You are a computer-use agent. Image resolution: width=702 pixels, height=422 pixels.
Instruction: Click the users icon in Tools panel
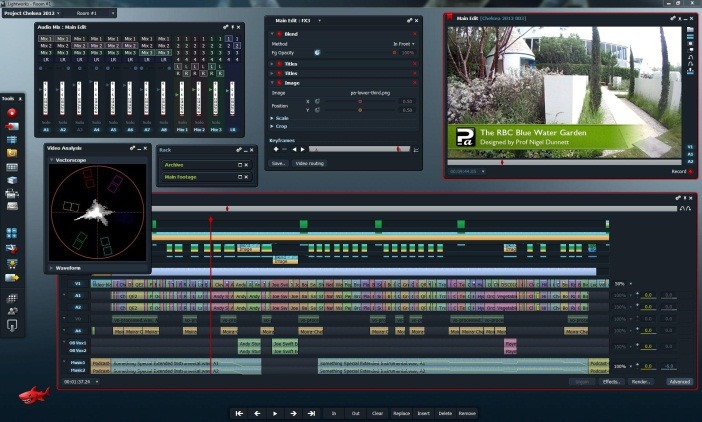click(x=12, y=311)
